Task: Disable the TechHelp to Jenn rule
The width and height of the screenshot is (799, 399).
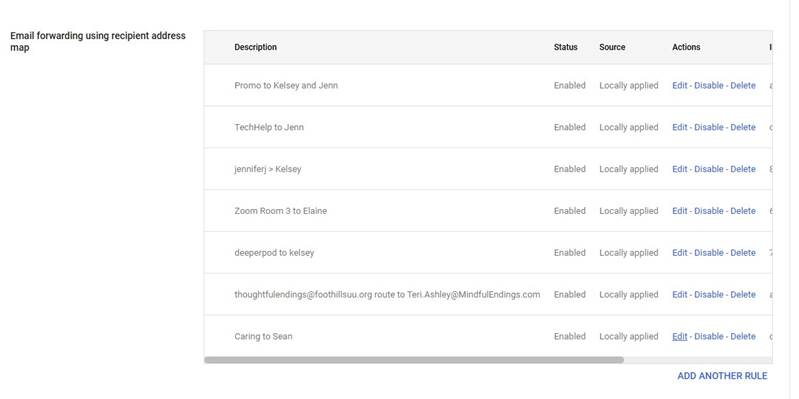Action: (x=708, y=127)
